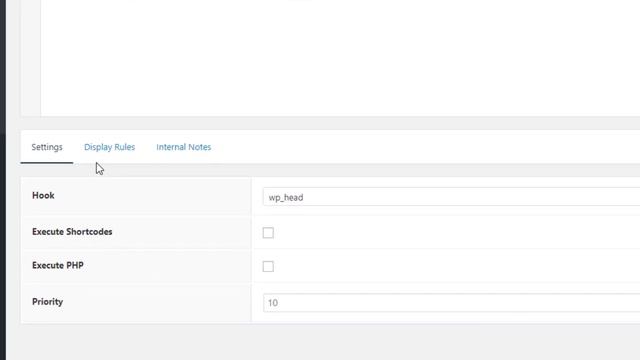Tick the Execute PHP checkbox
This screenshot has width=640, height=360.
[x=268, y=267]
